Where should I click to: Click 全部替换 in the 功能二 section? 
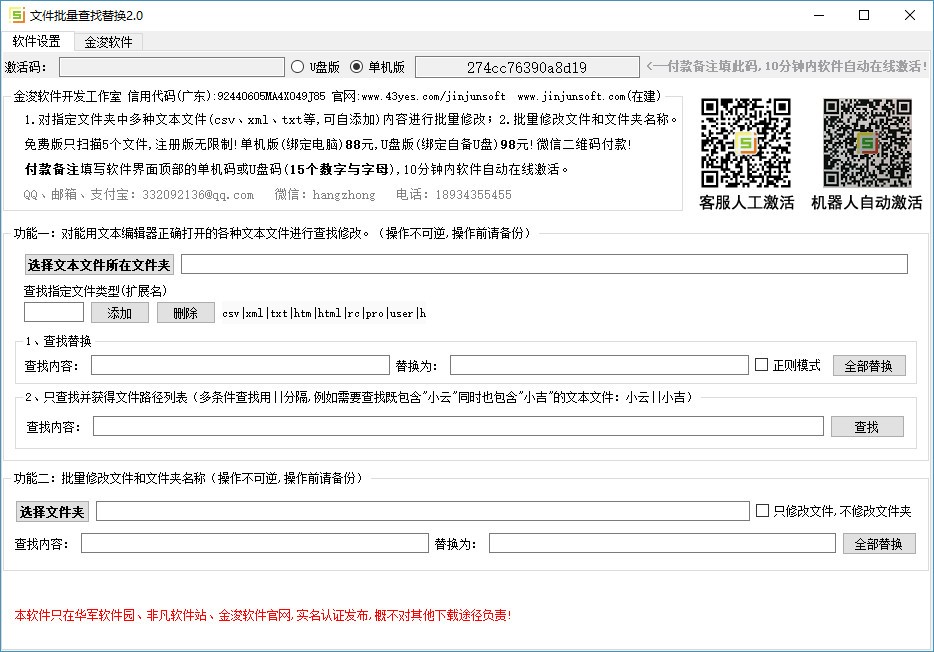pos(879,544)
